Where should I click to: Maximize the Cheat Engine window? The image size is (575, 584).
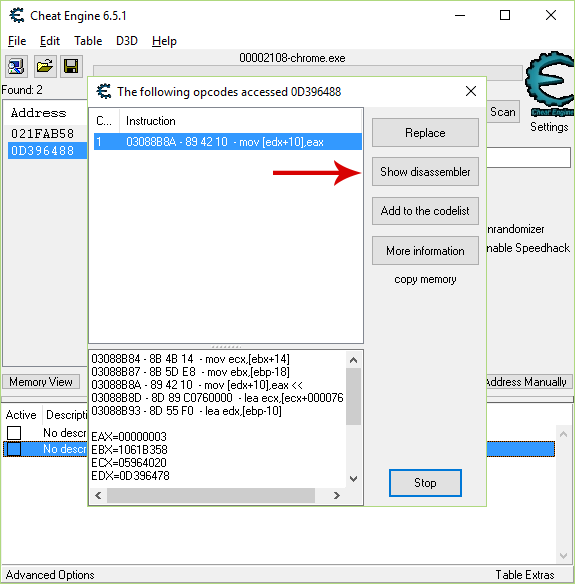505,15
